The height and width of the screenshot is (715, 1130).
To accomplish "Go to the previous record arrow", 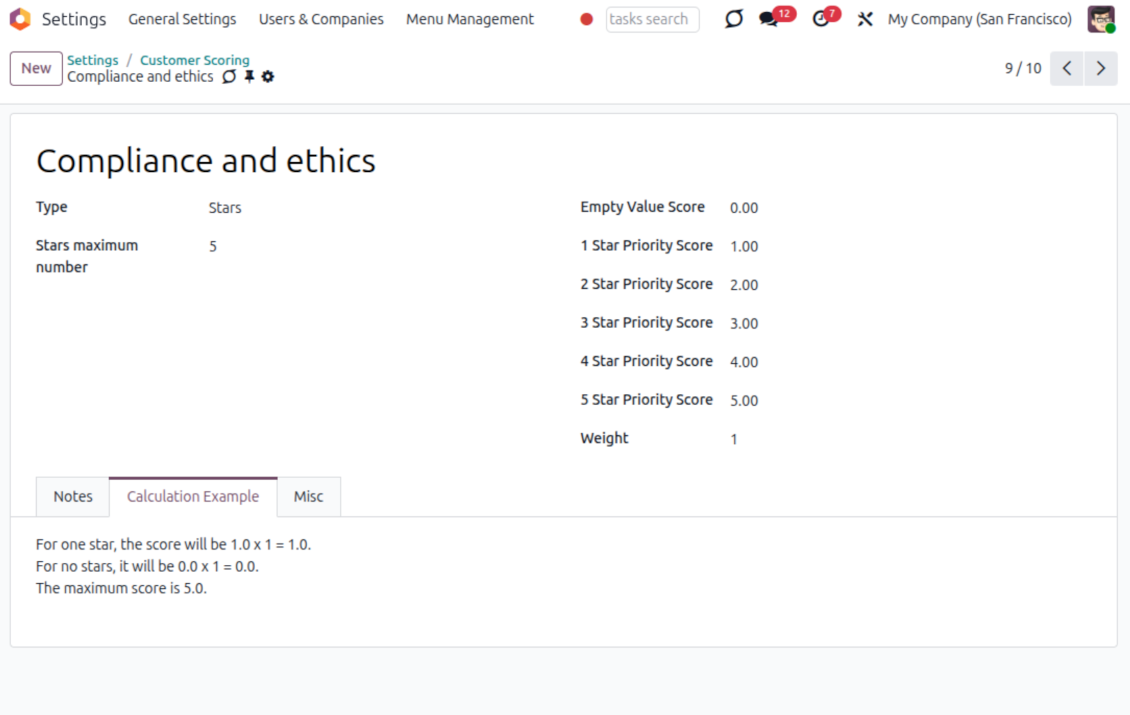I will 1067,69.
